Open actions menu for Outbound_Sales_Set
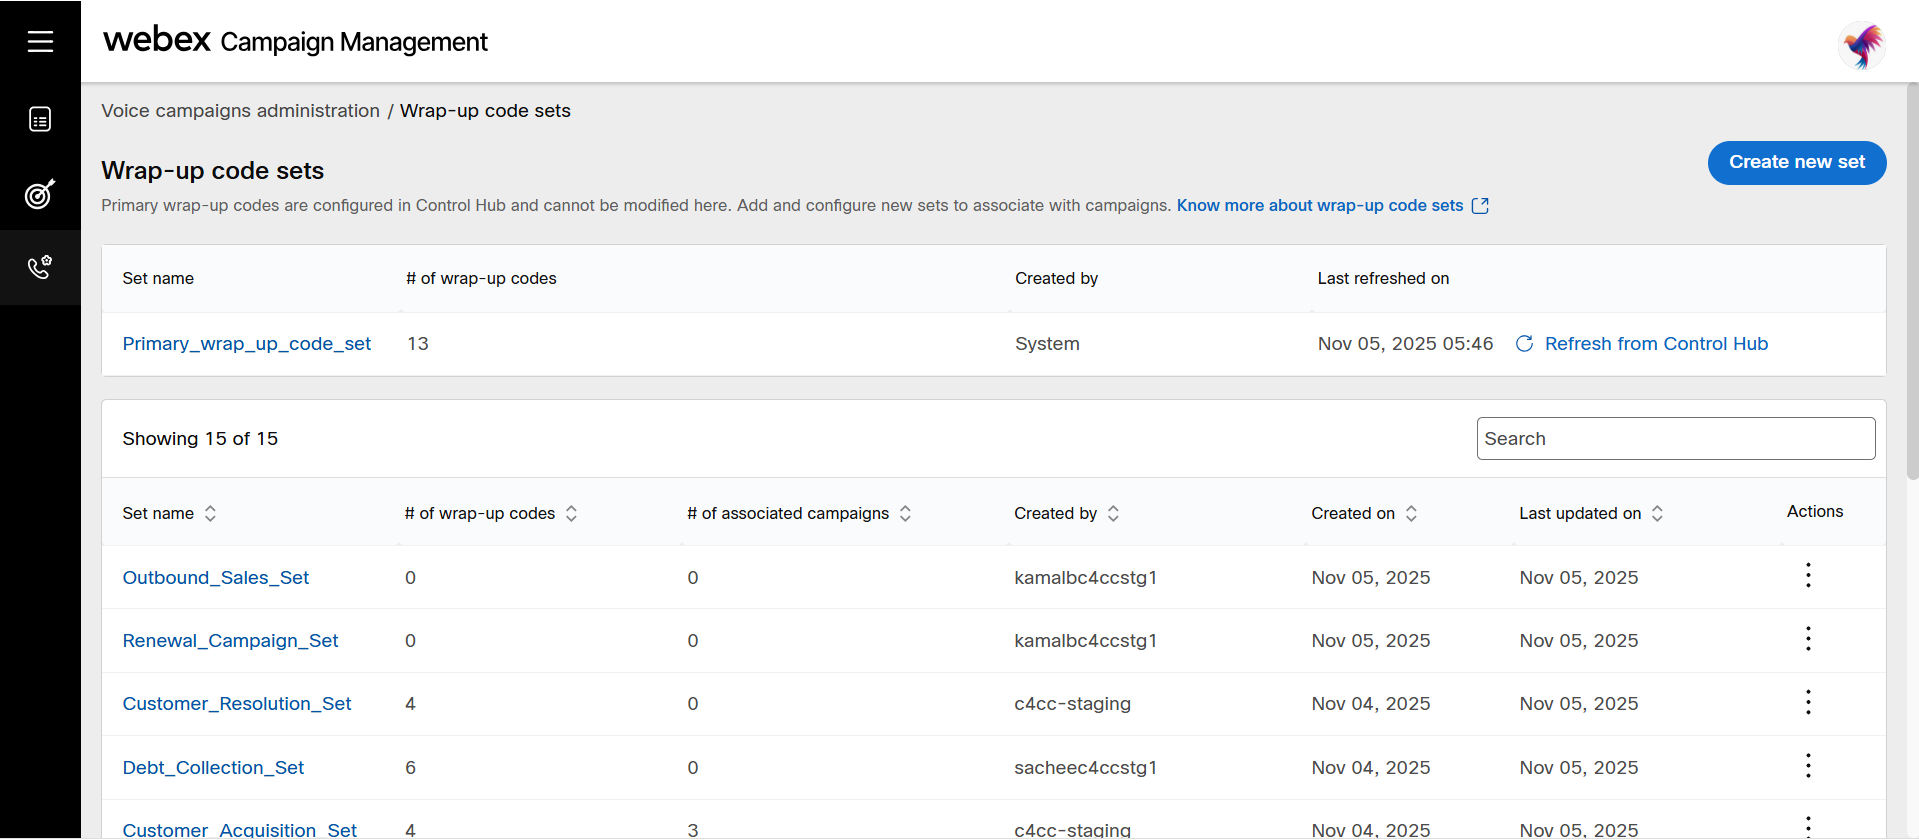The height and width of the screenshot is (840, 1919). [x=1808, y=576]
